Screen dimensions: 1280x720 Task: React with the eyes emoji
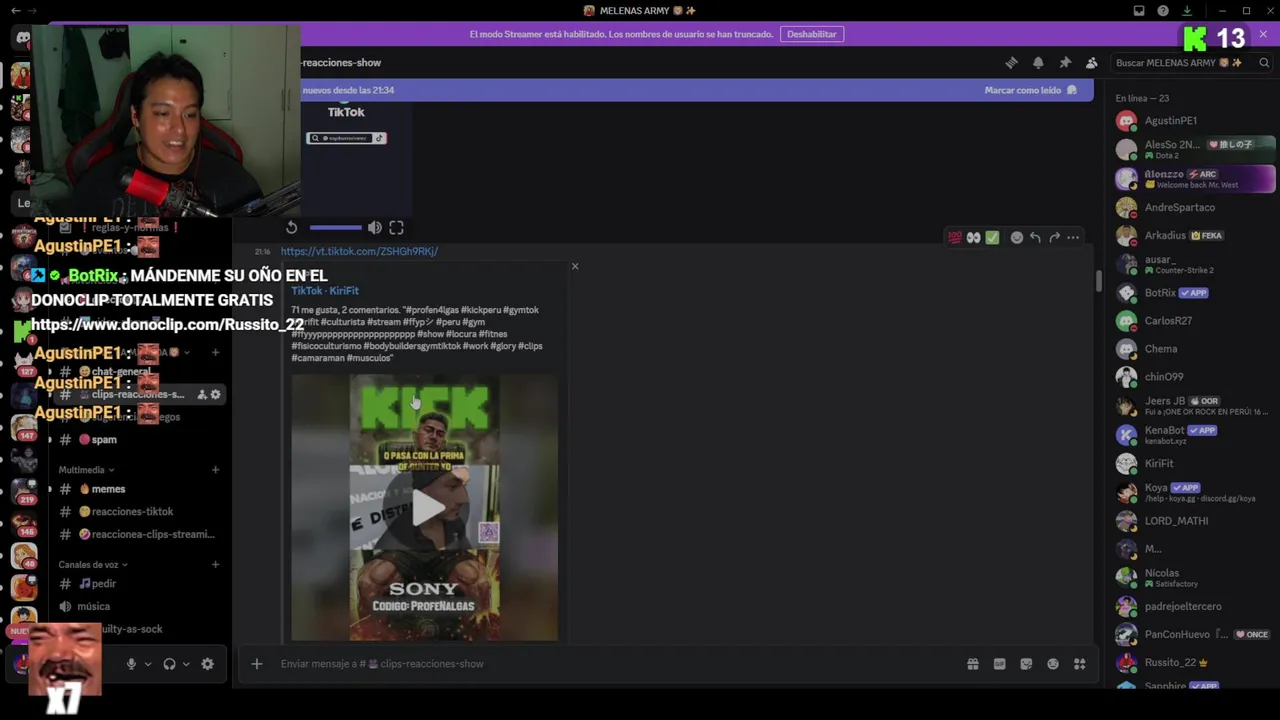[x=973, y=238]
